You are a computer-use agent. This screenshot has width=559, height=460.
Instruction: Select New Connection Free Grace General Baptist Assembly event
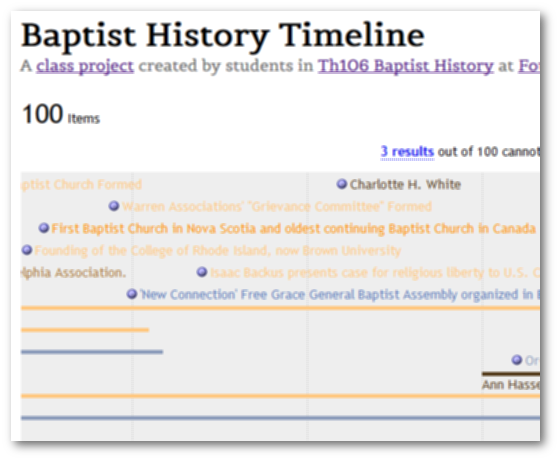coord(340,295)
